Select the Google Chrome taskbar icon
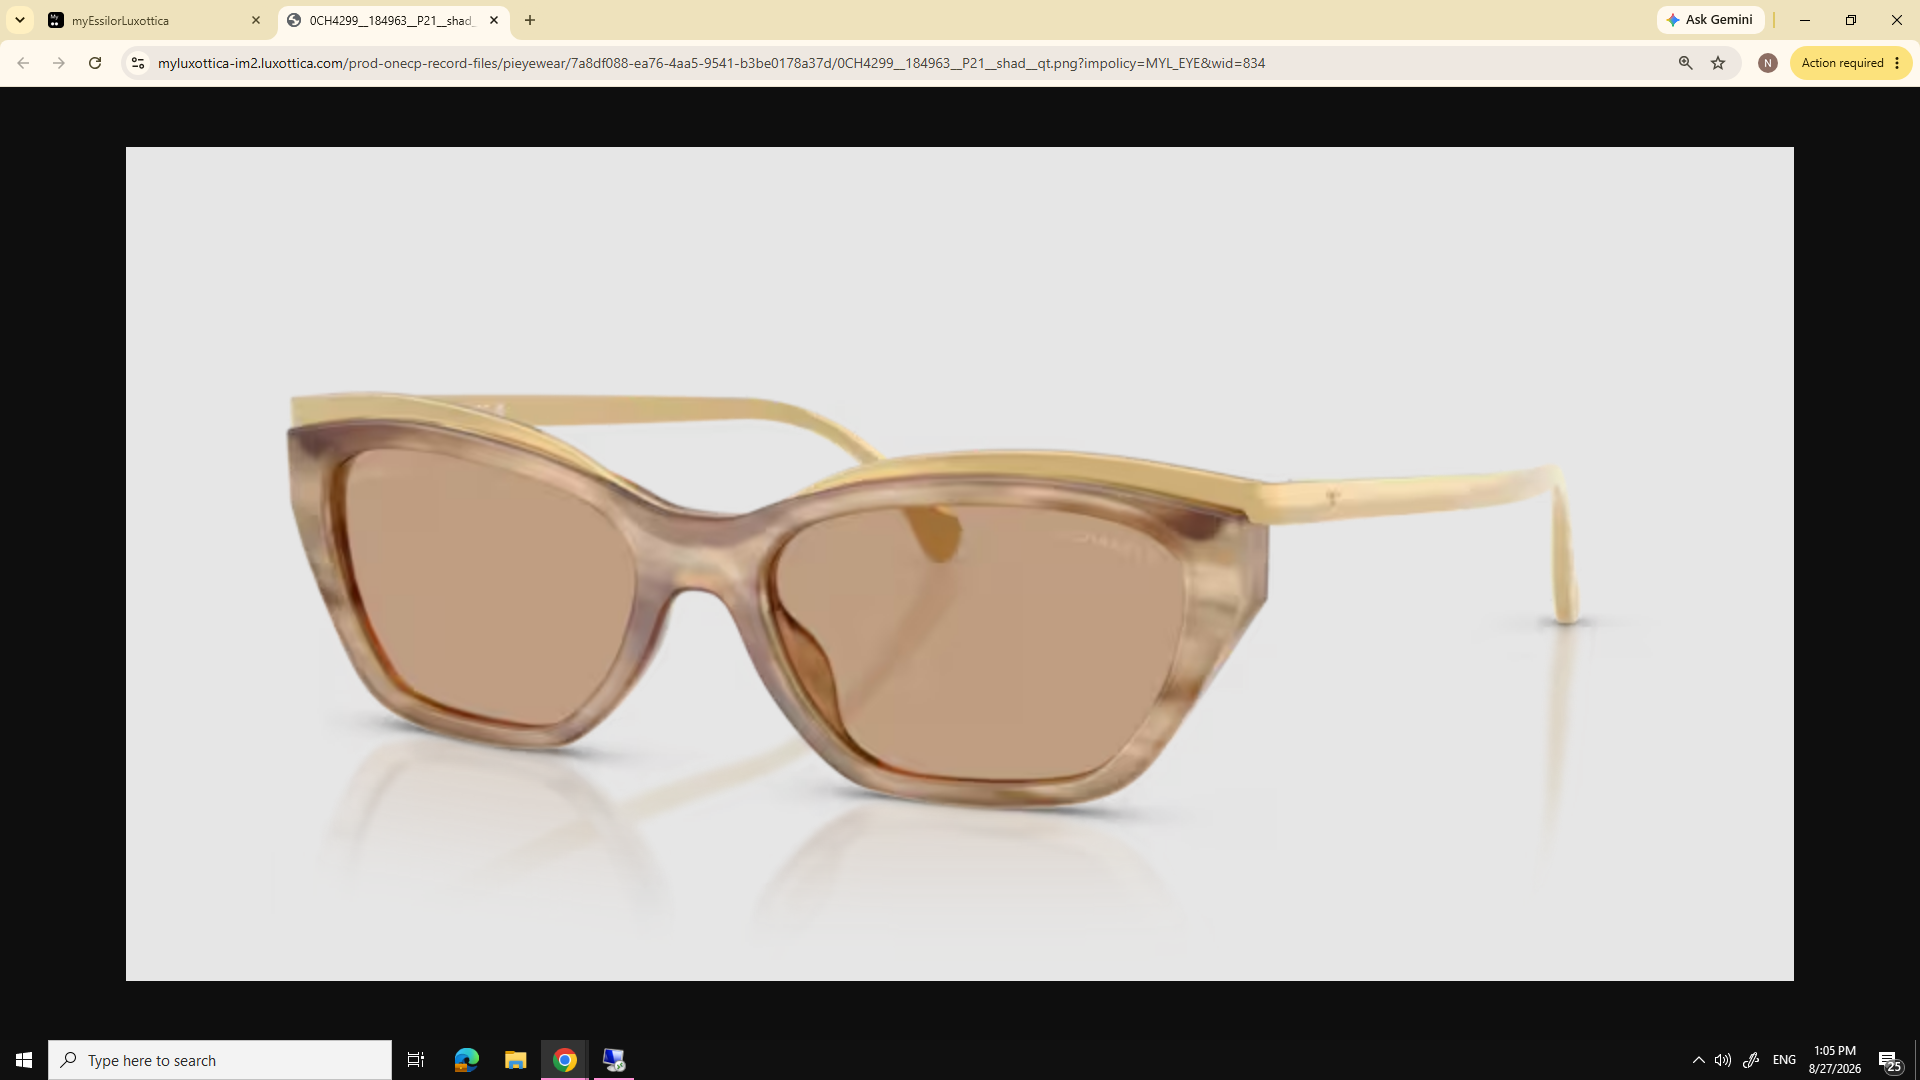1920x1080 pixels. 565,1060
